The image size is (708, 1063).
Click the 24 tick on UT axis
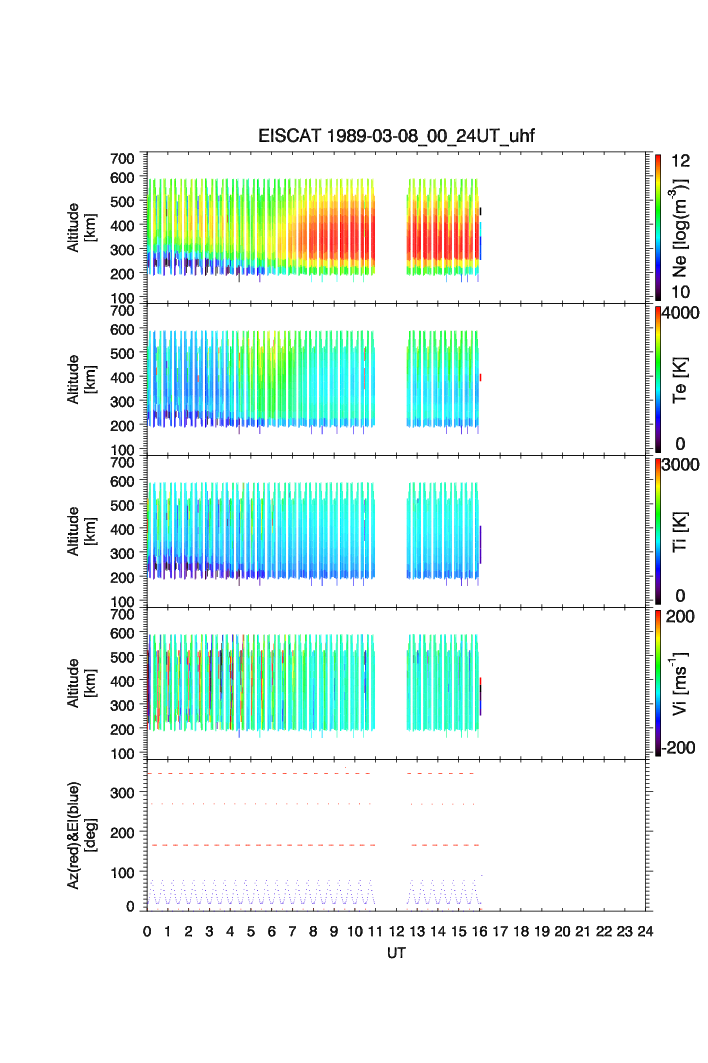click(x=645, y=931)
